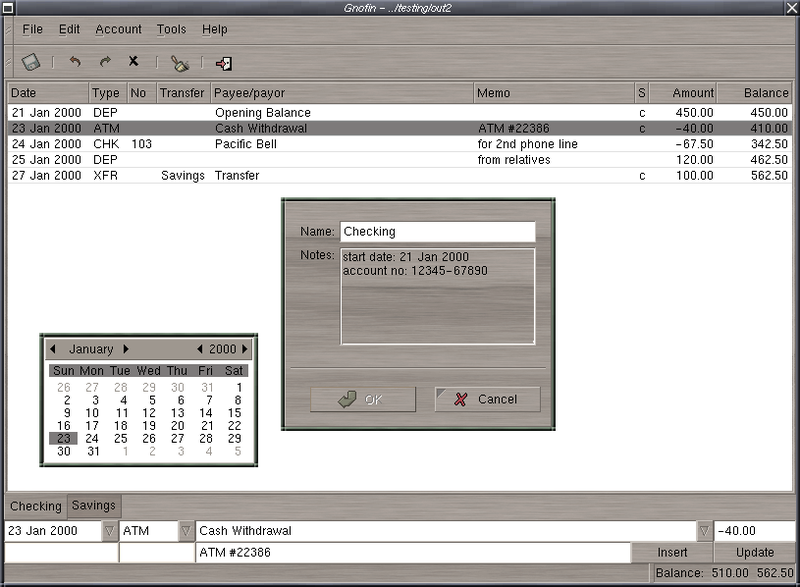
Task: Click the S status column header
Action: click(642, 93)
